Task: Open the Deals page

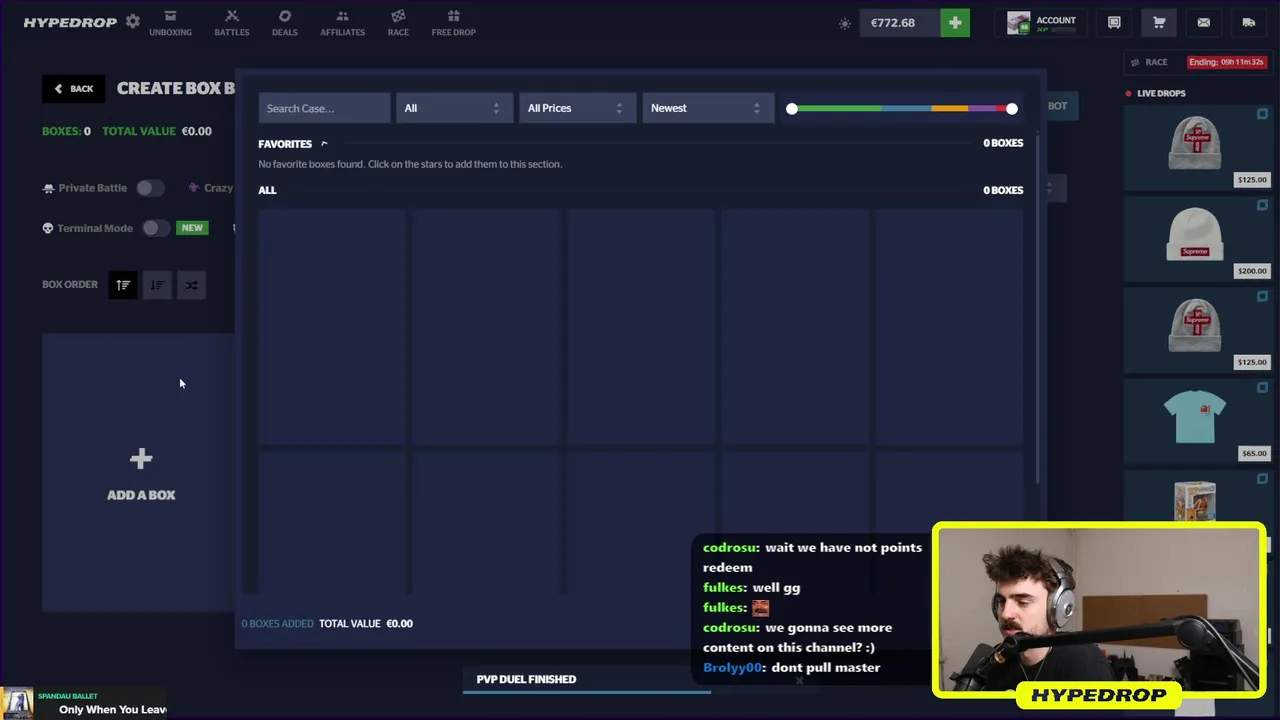Action: tap(285, 22)
